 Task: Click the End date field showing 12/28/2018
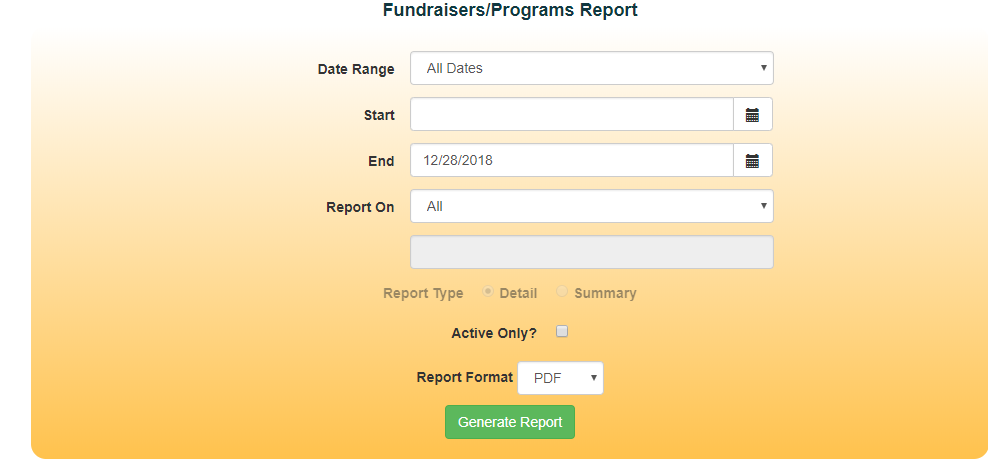[x=572, y=161]
